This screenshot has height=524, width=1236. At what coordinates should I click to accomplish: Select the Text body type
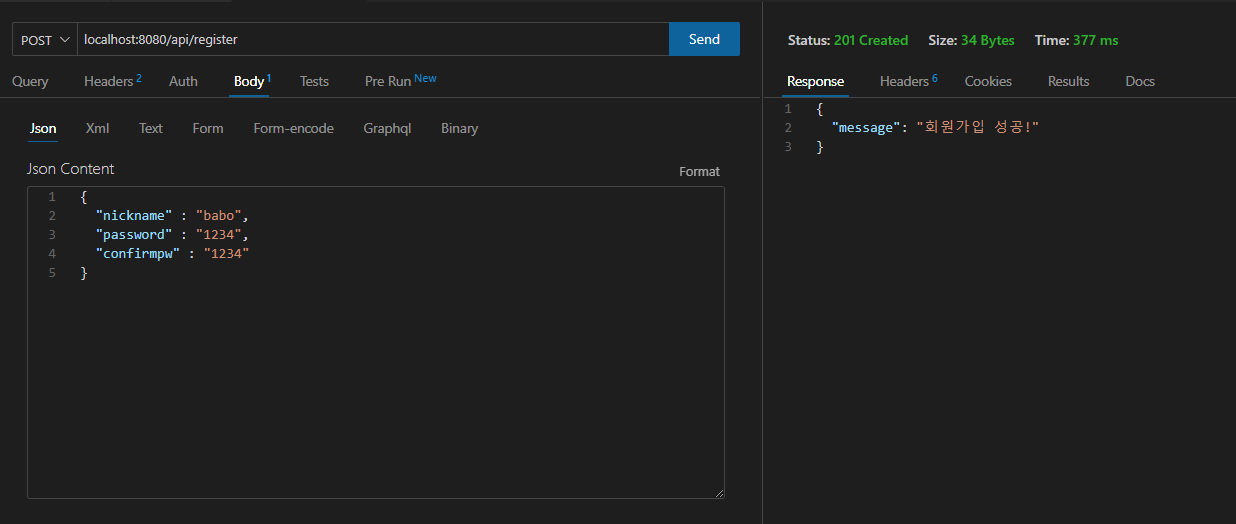pyautogui.click(x=151, y=128)
